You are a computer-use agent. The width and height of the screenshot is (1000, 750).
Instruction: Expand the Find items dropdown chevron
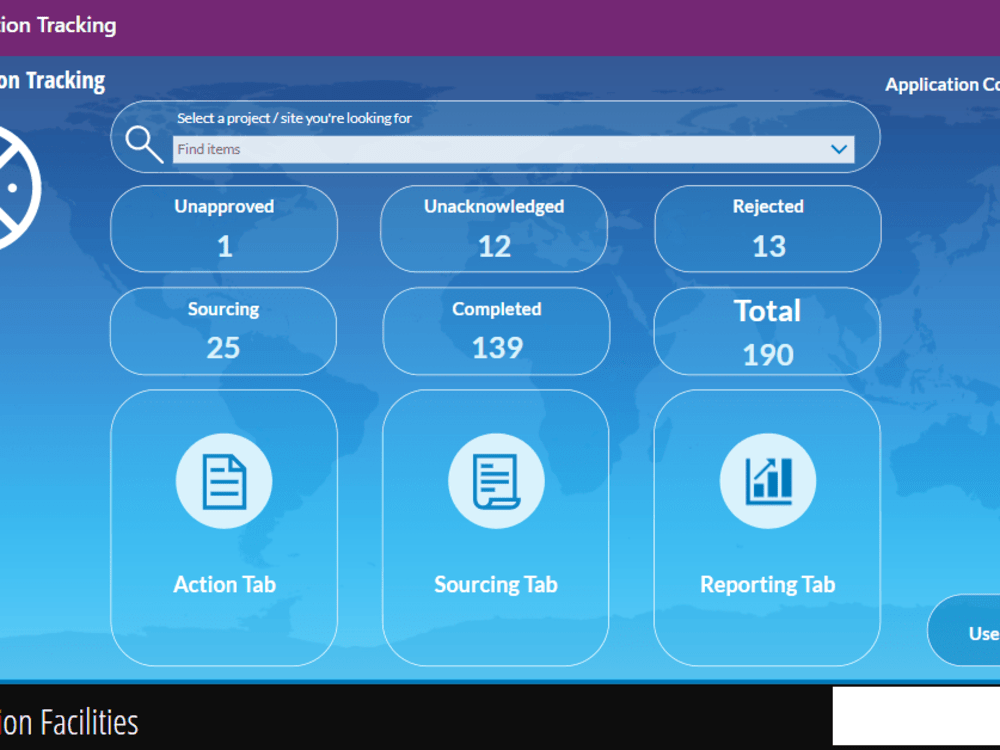(x=839, y=148)
